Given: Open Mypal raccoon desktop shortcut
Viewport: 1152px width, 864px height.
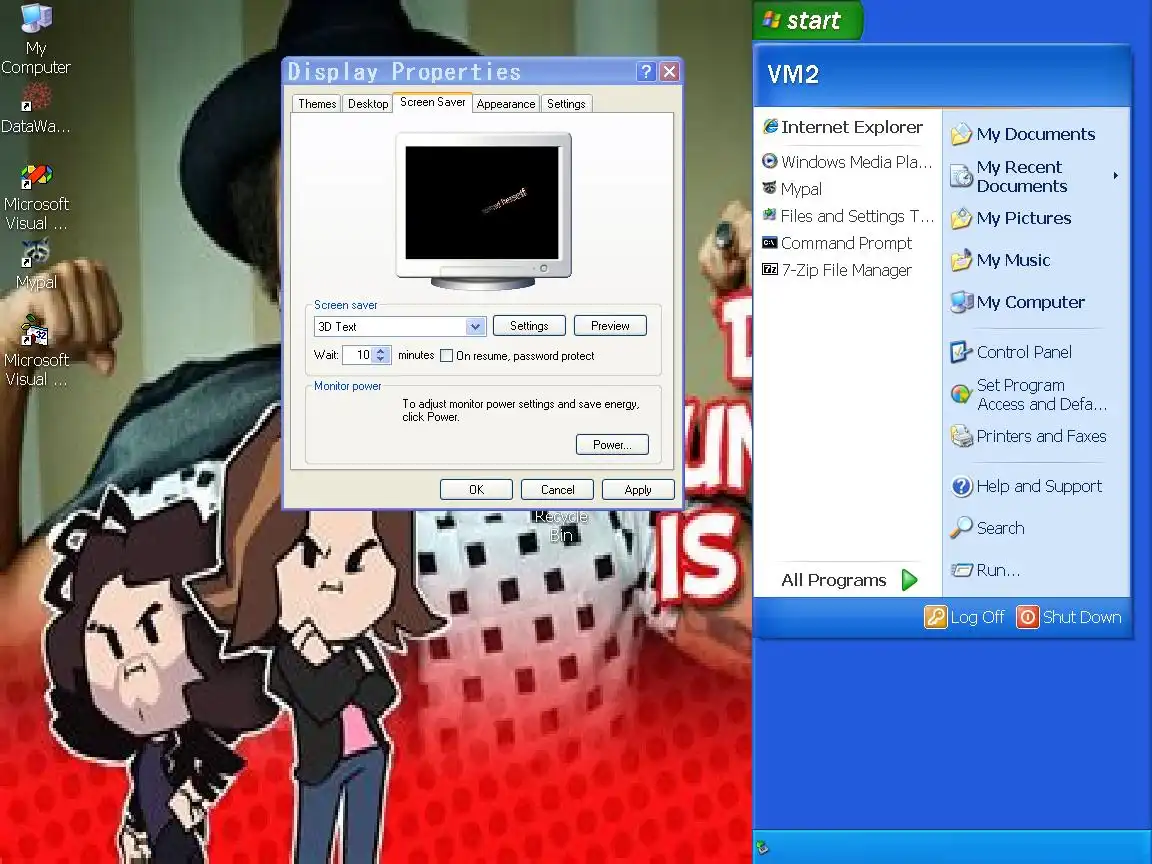Looking at the screenshot, I should click(x=35, y=264).
